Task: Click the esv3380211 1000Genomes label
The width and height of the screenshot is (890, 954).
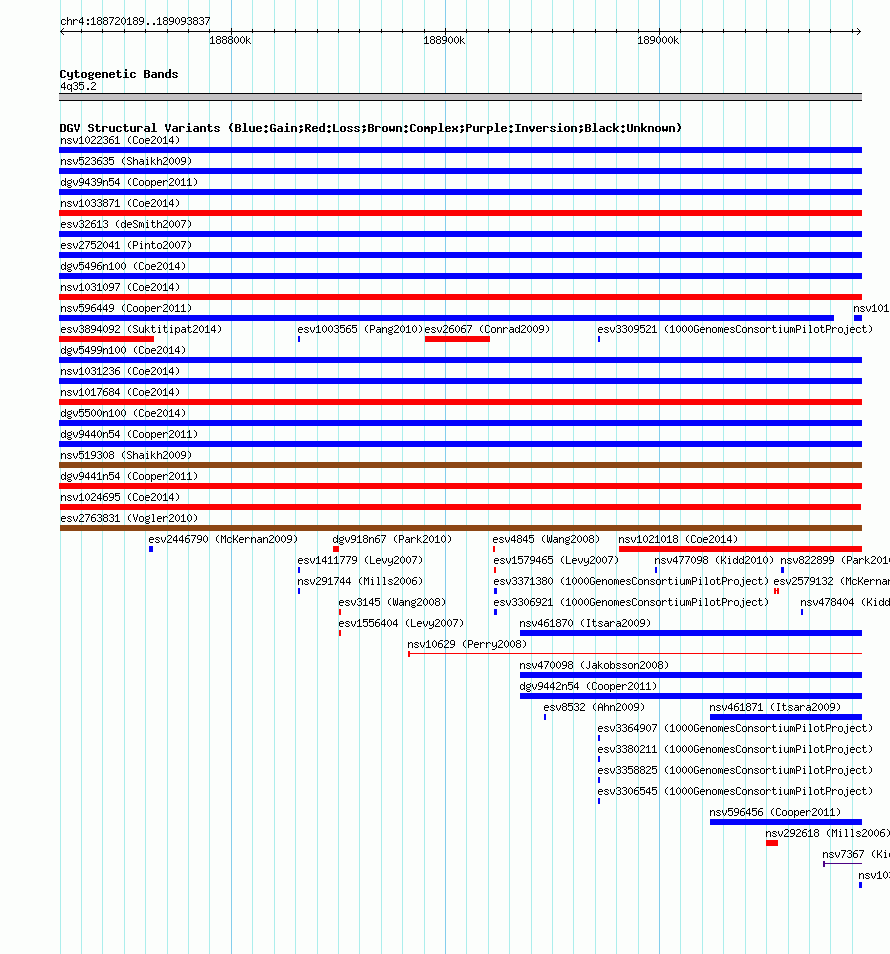Action: [x=735, y=749]
